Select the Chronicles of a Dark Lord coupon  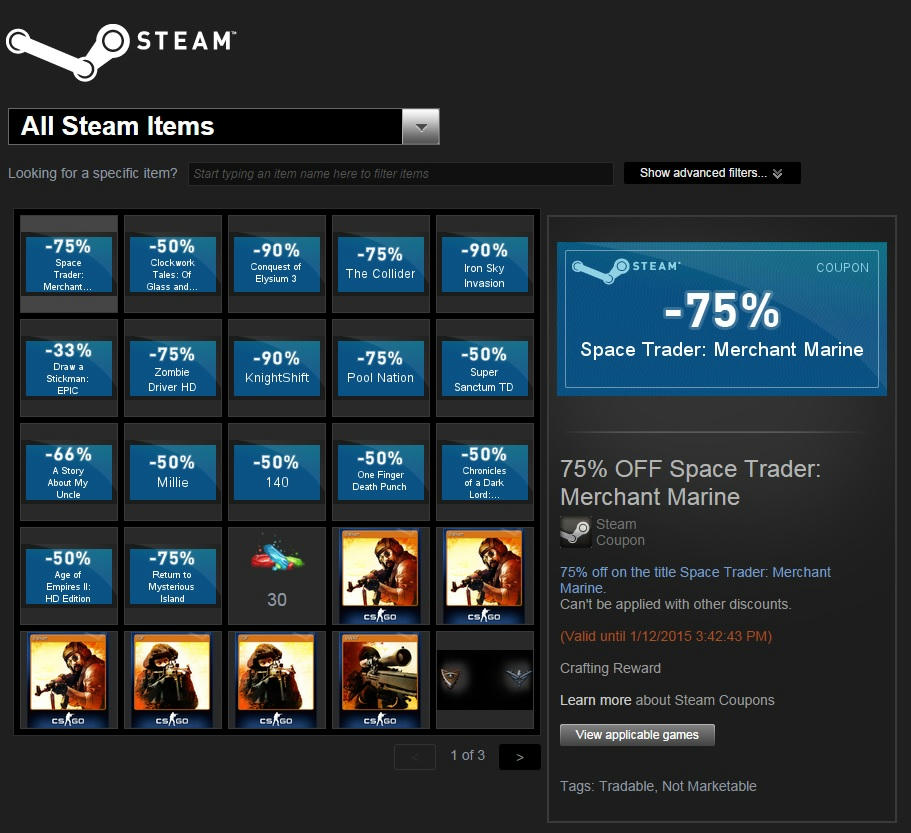(485, 472)
